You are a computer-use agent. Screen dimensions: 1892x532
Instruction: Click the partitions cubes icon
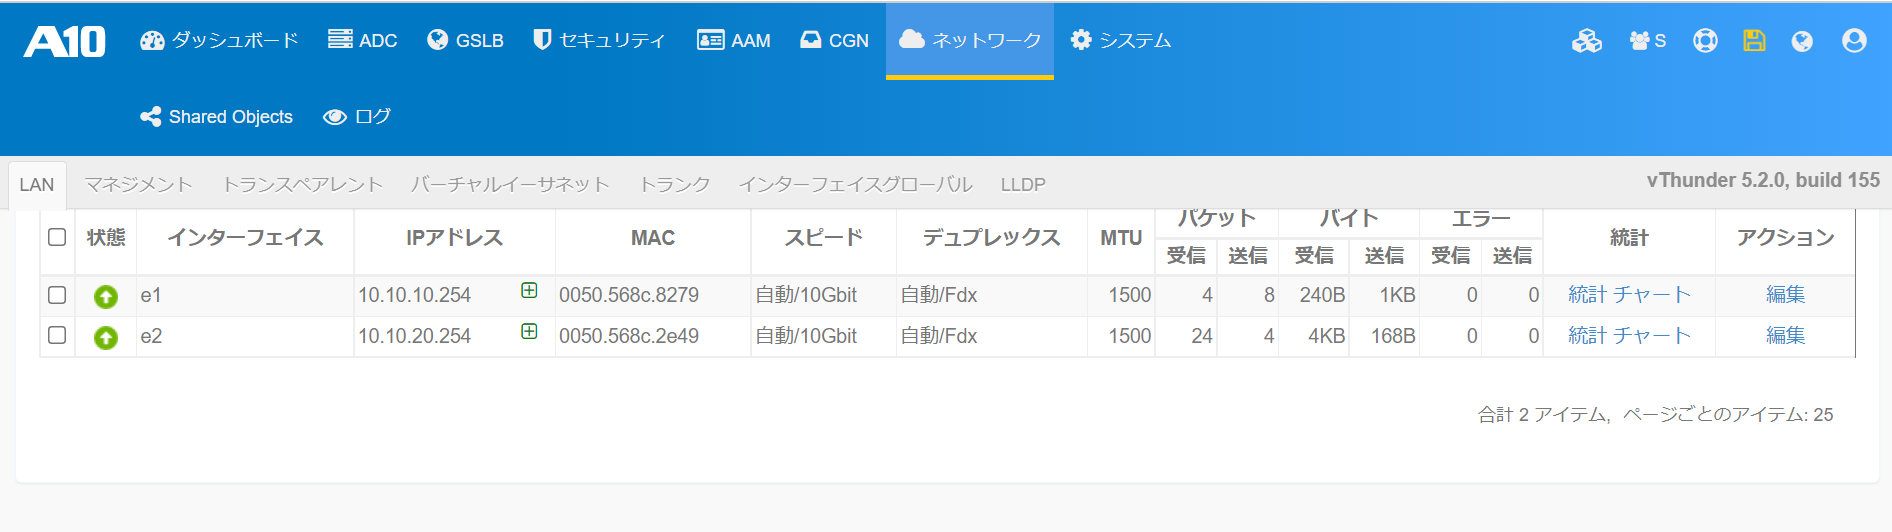pos(1587,41)
